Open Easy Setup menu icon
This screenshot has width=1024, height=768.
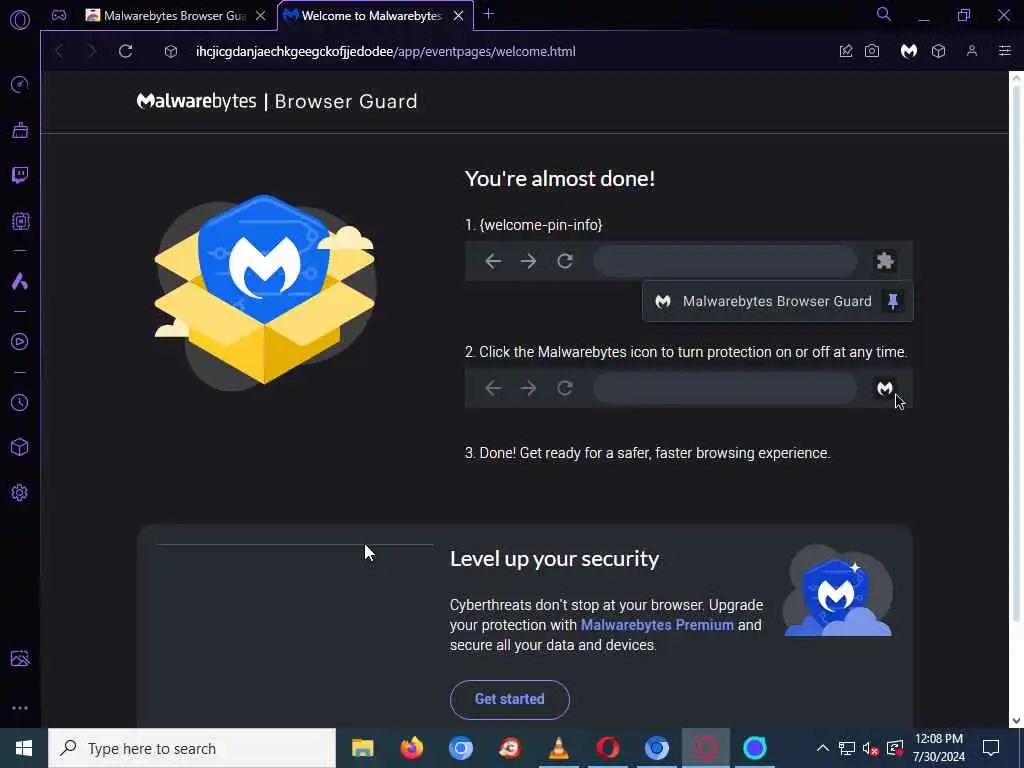[x=1005, y=51]
